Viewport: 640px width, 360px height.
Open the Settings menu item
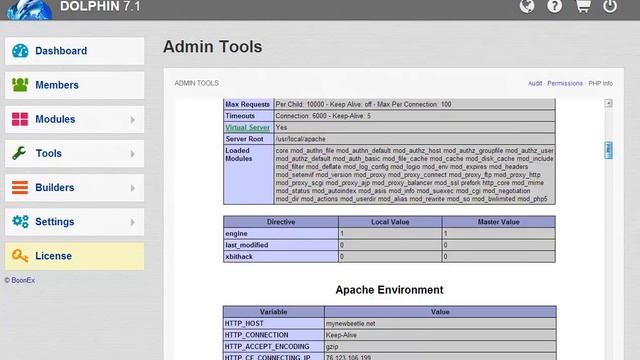pyautogui.click(x=75, y=222)
